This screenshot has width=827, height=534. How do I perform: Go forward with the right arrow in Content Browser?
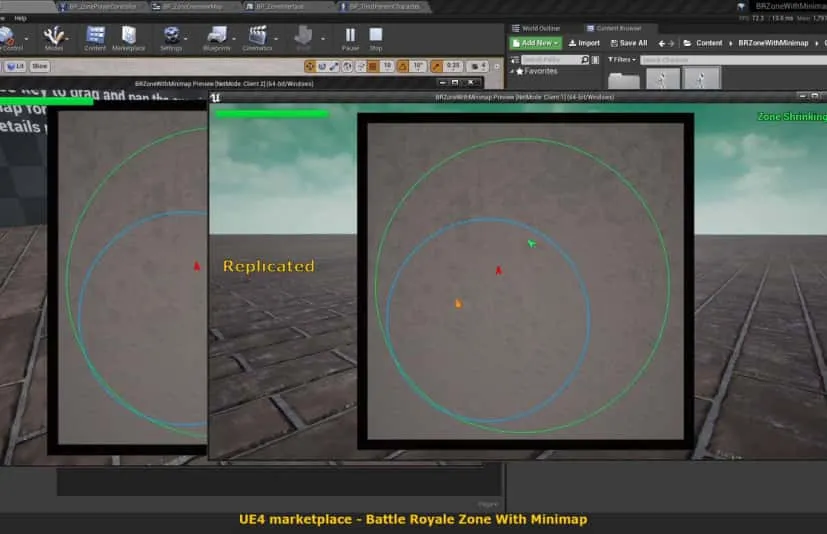click(671, 43)
